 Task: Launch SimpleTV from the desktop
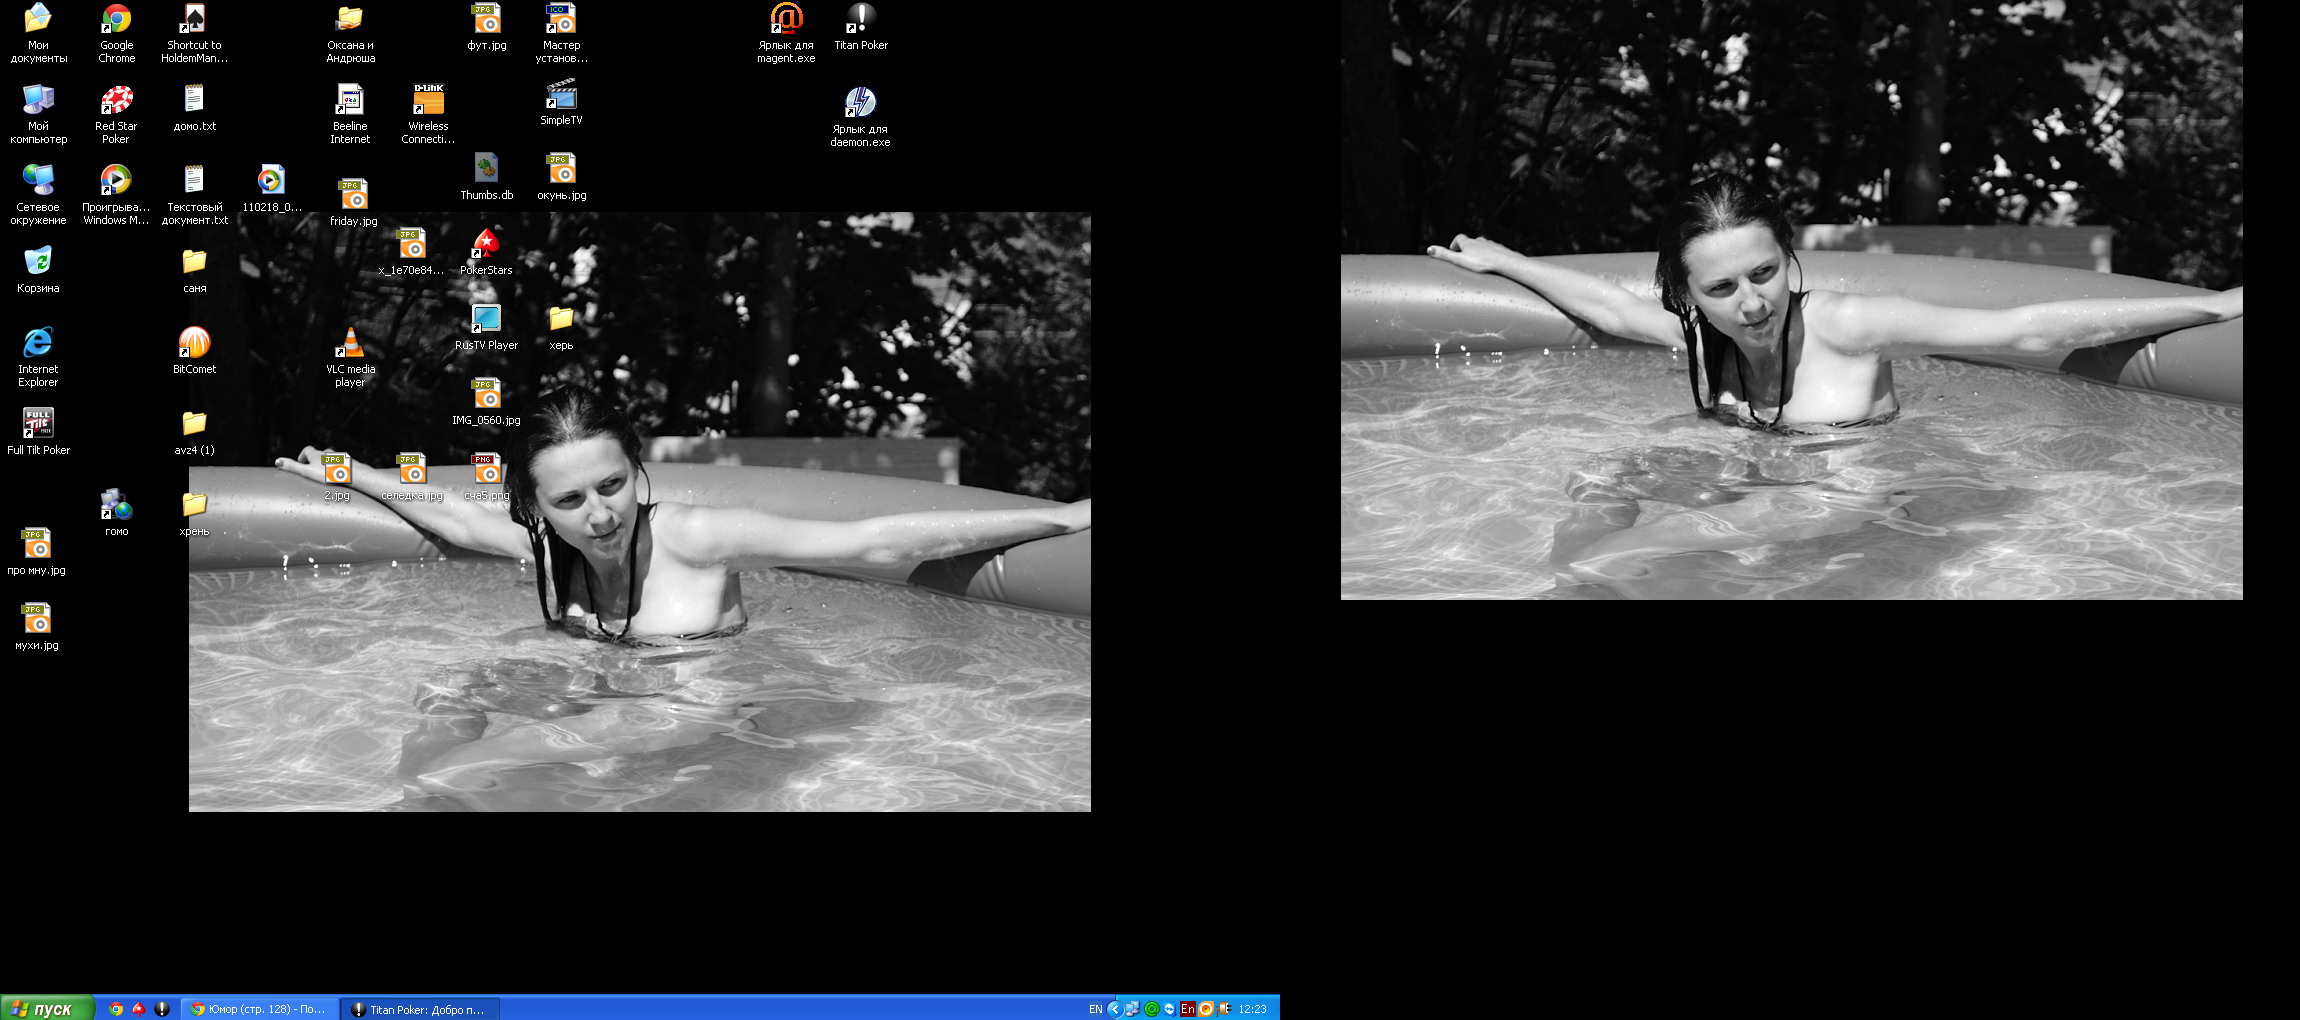pos(561,96)
